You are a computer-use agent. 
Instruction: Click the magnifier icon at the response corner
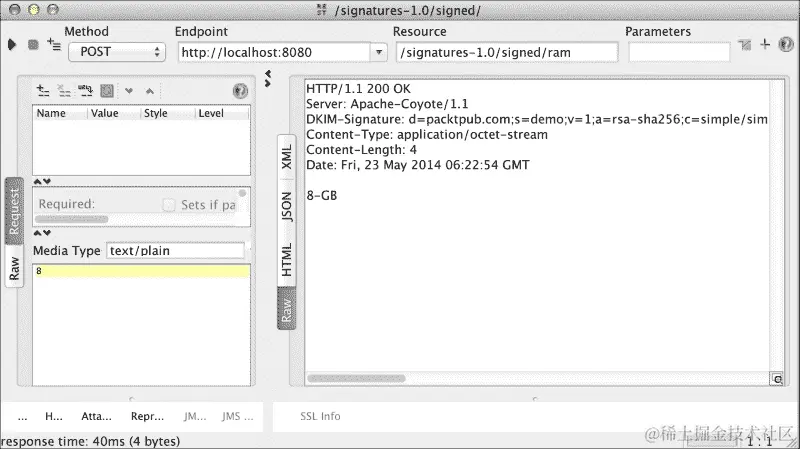pos(777,379)
